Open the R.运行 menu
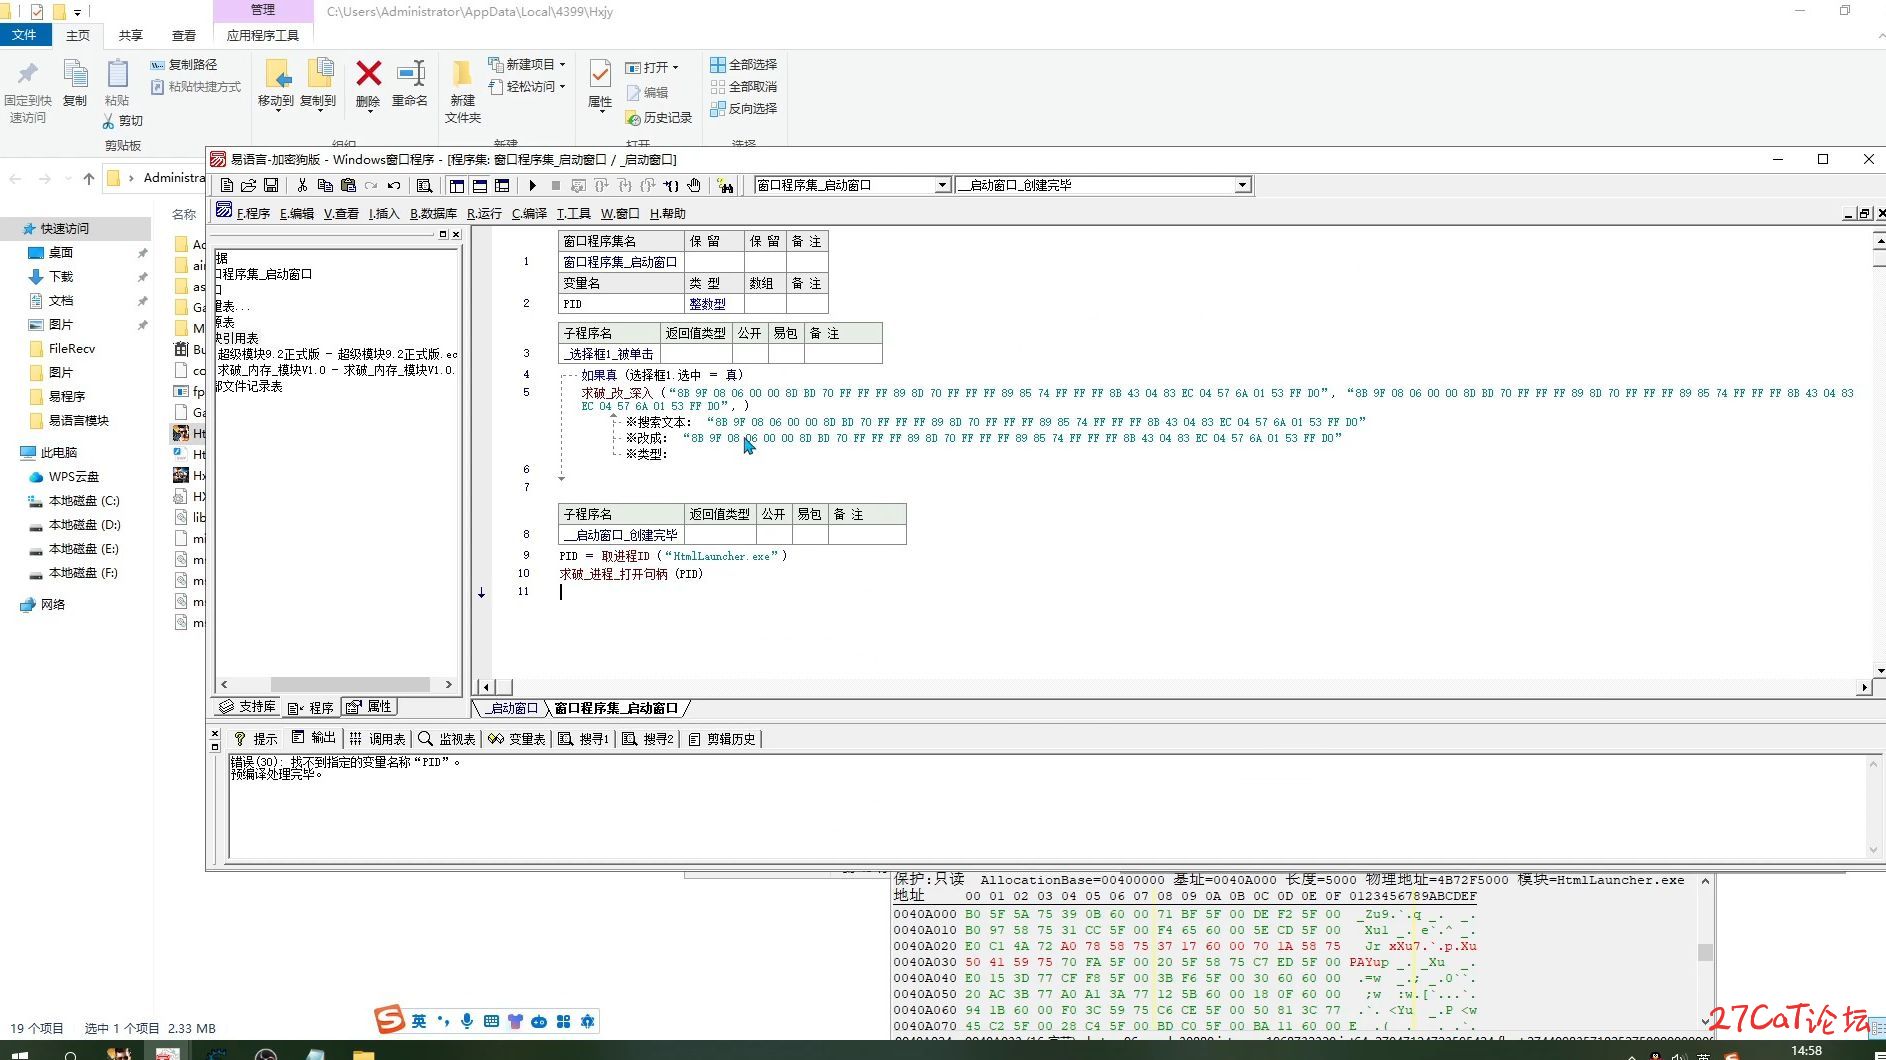Image resolution: width=1886 pixels, height=1060 pixels. click(x=484, y=213)
